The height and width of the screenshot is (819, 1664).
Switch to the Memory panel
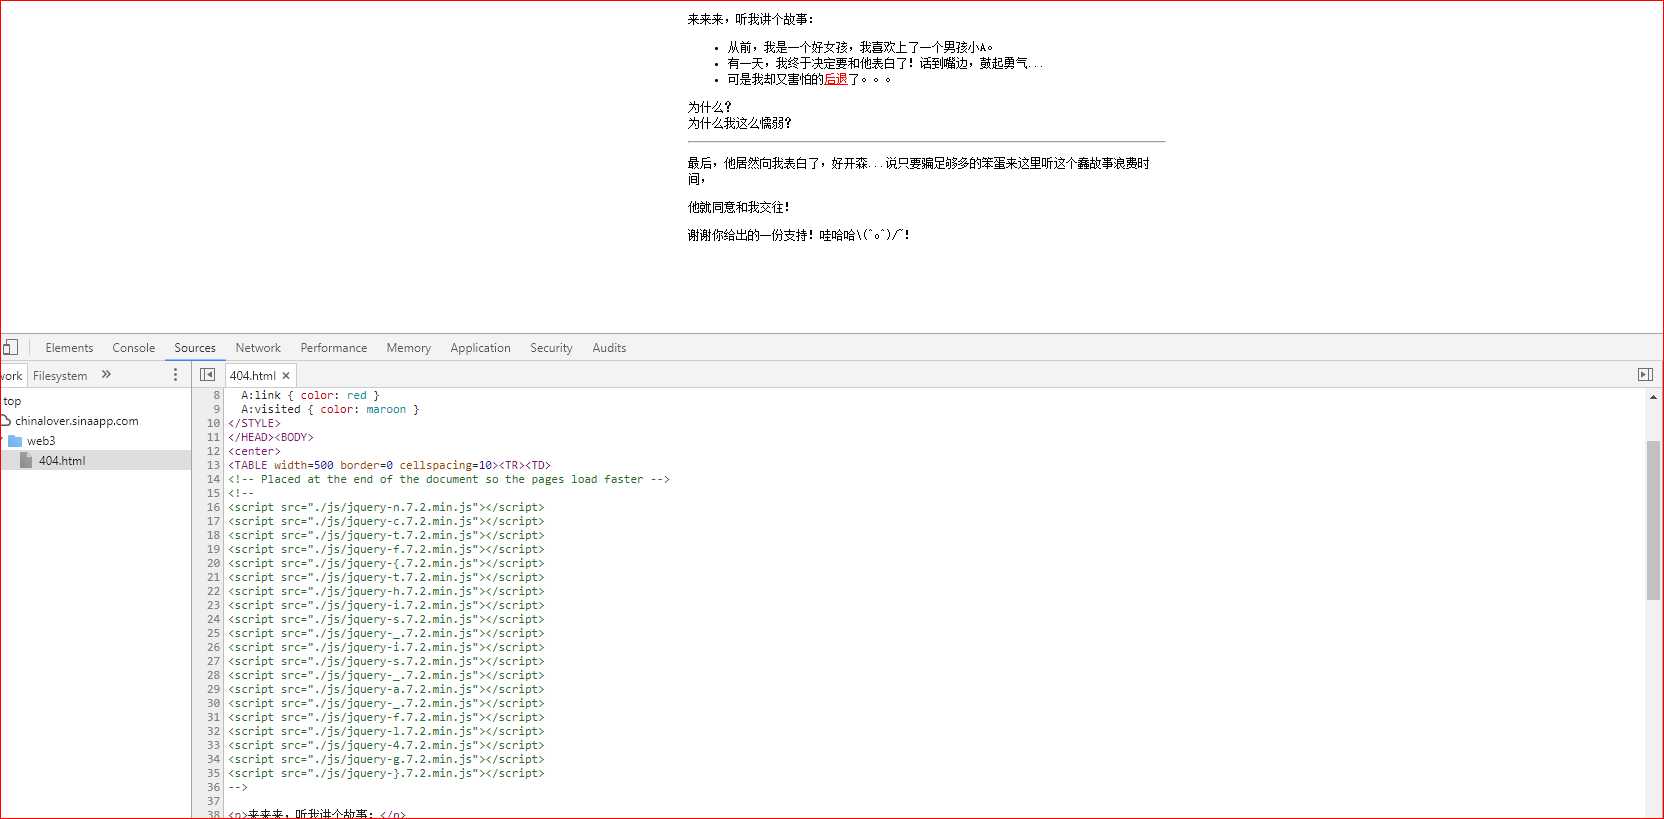click(x=409, y=348)
